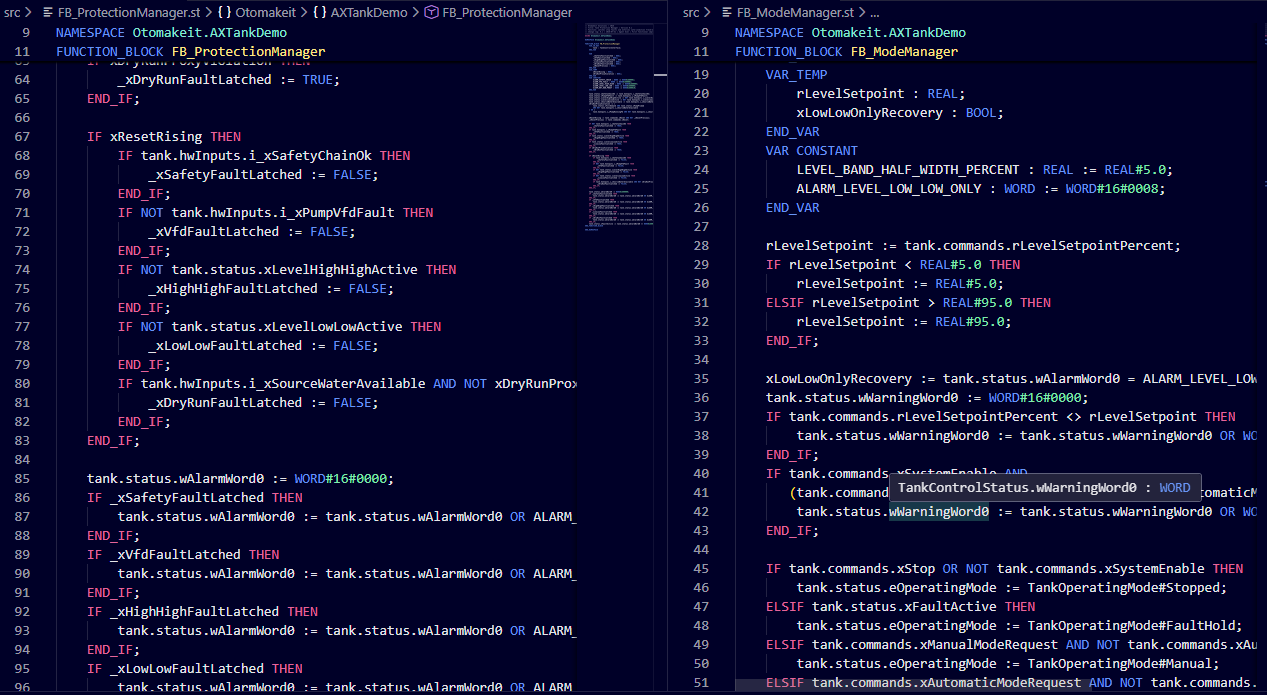This screenshot has height=695, width=1267.
Task: Click 'IF _xSafetyFaultLatched THEN' on line 86
Action: [195, 497]
